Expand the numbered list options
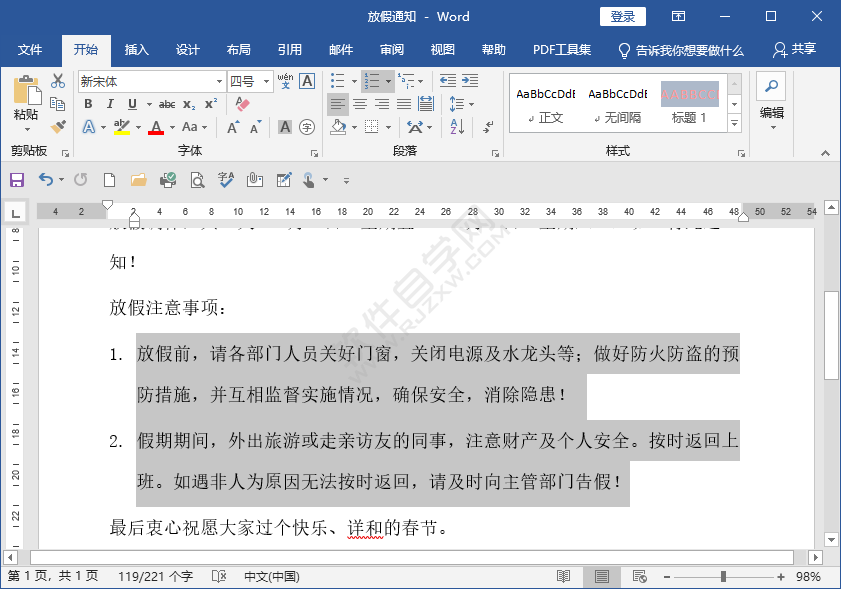This screenshot has height=589, width=841. [388, 81]
